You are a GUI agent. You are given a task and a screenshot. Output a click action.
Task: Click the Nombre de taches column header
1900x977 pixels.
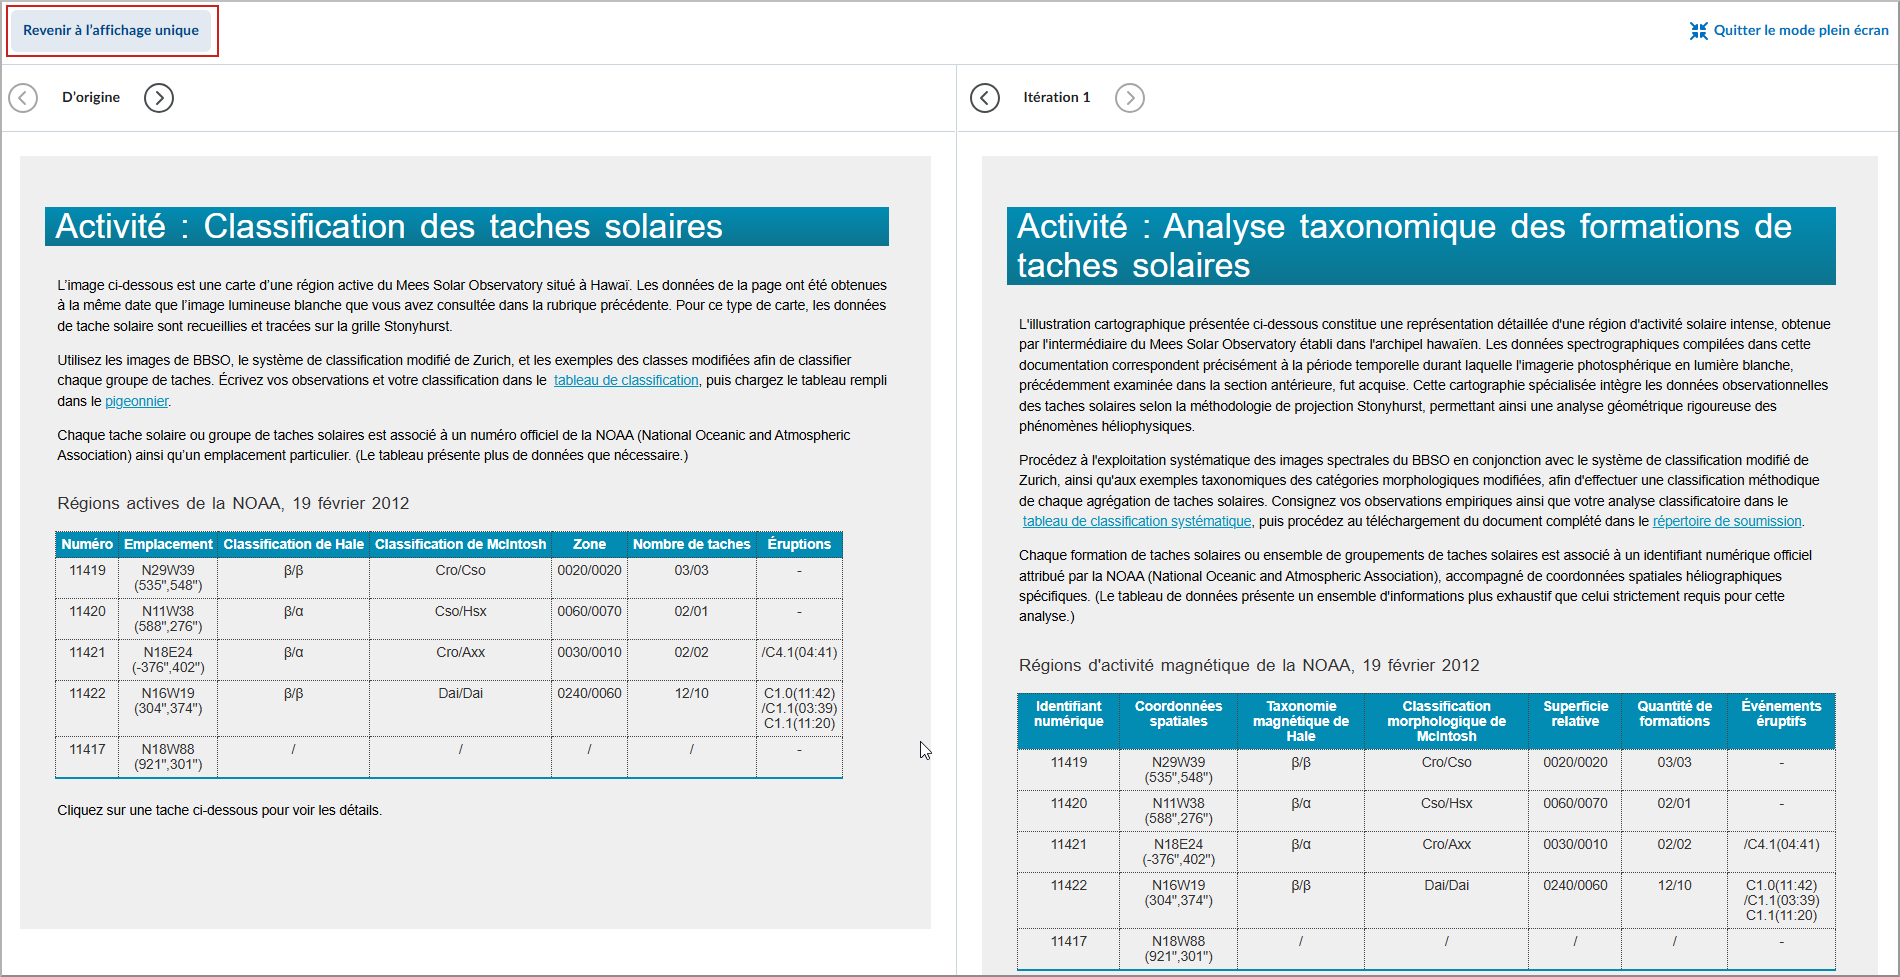click(692, 544)
